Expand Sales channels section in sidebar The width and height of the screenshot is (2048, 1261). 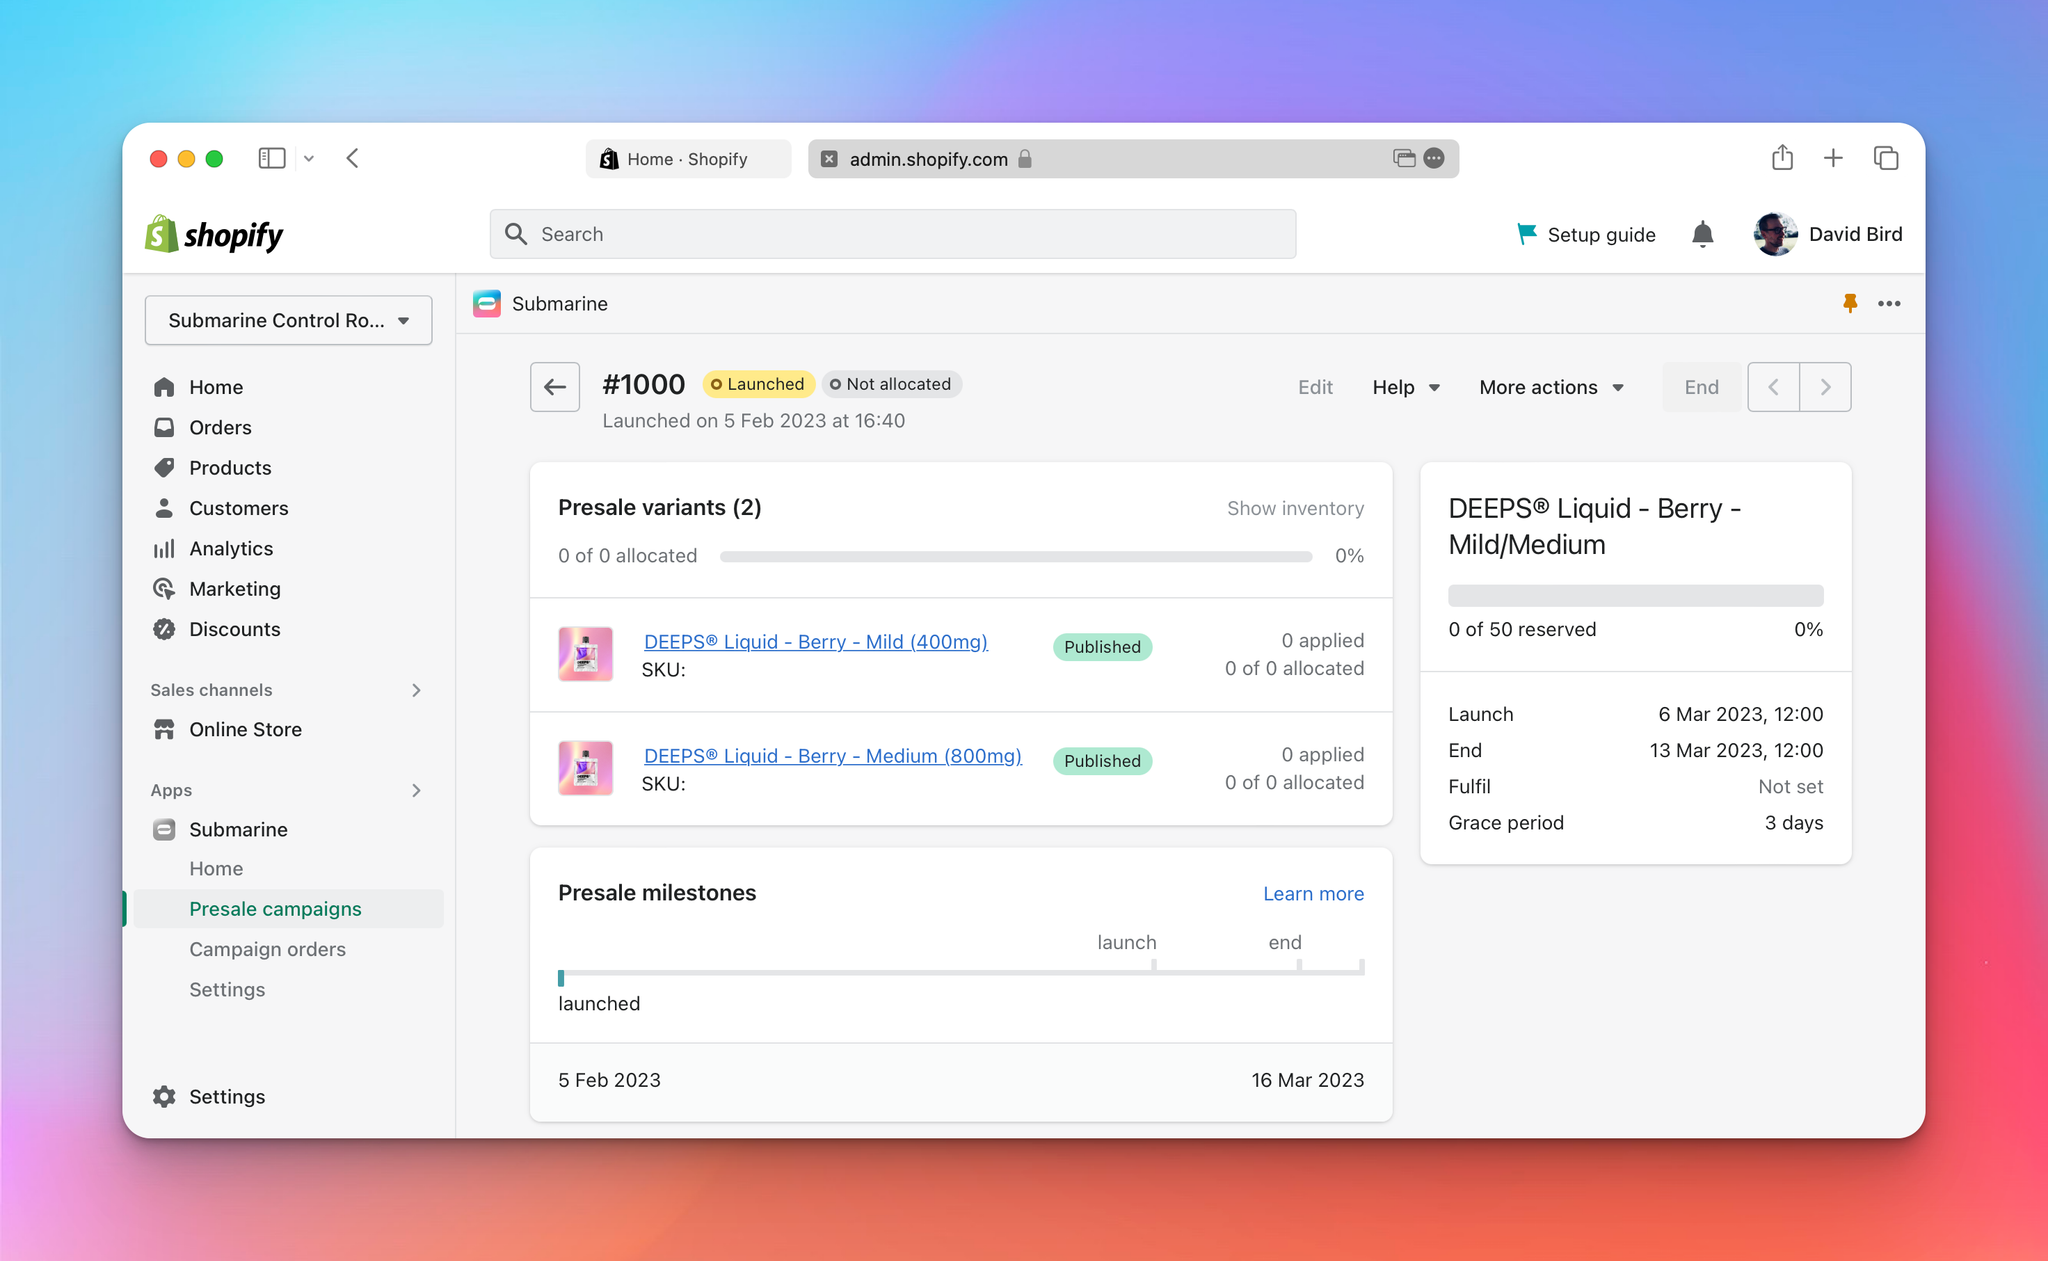418,689
